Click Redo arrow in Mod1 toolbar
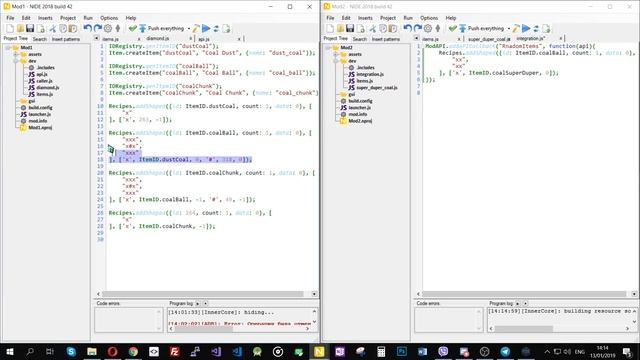Image resolution: width=640 pixels, height=360 pixels. pyautogui.click(x=98, y=29)
